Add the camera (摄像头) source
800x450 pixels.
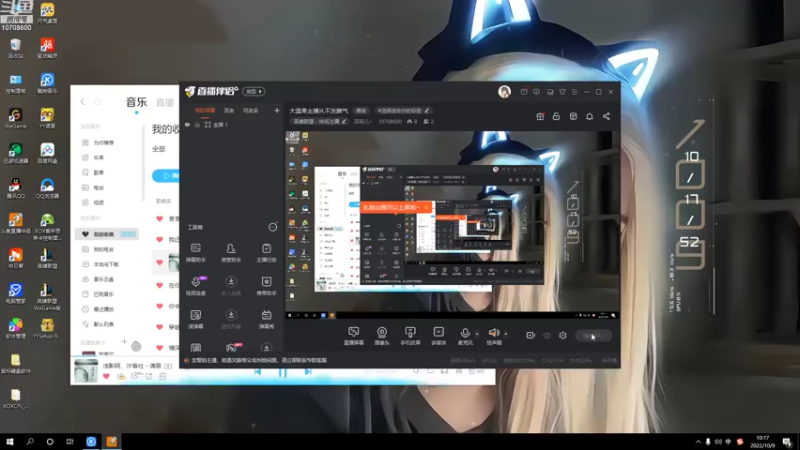[x=382, y=336]
